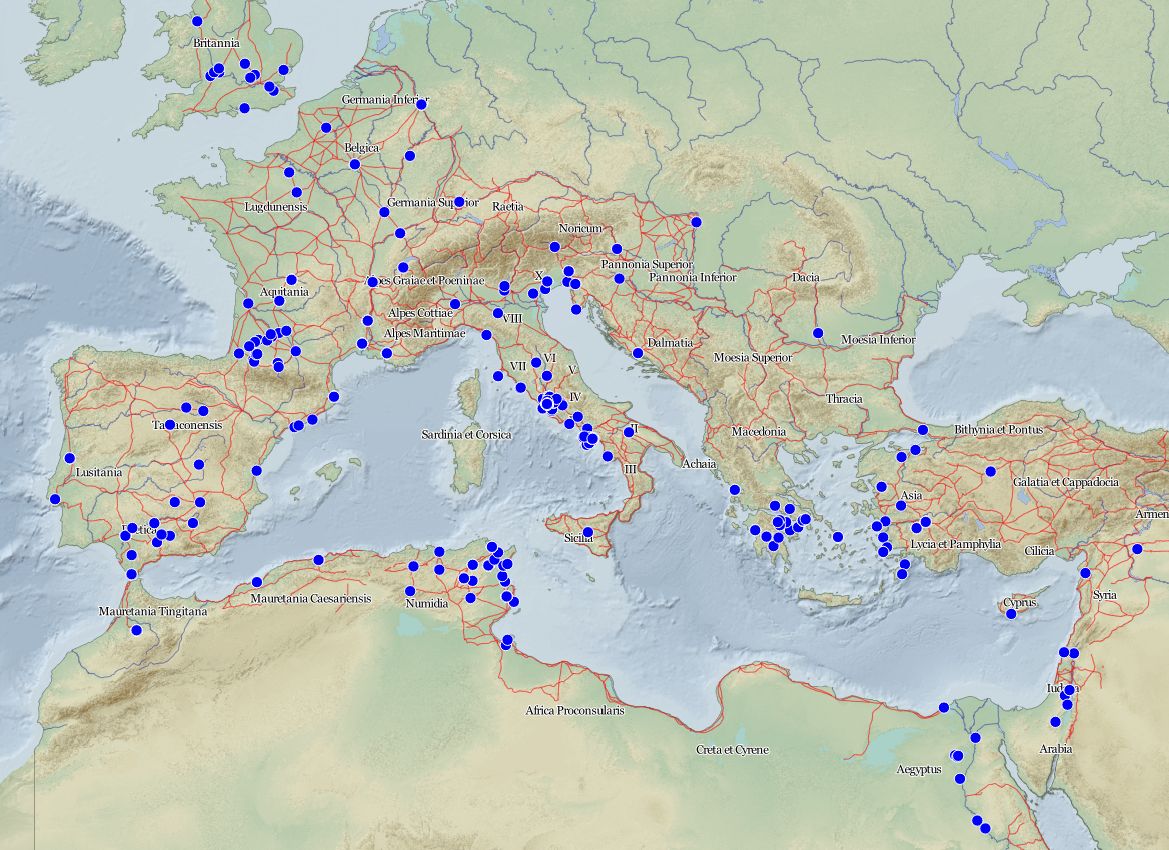Select the marker on Cyprus
The image size is (1169, 850).
coord(1012,613)
